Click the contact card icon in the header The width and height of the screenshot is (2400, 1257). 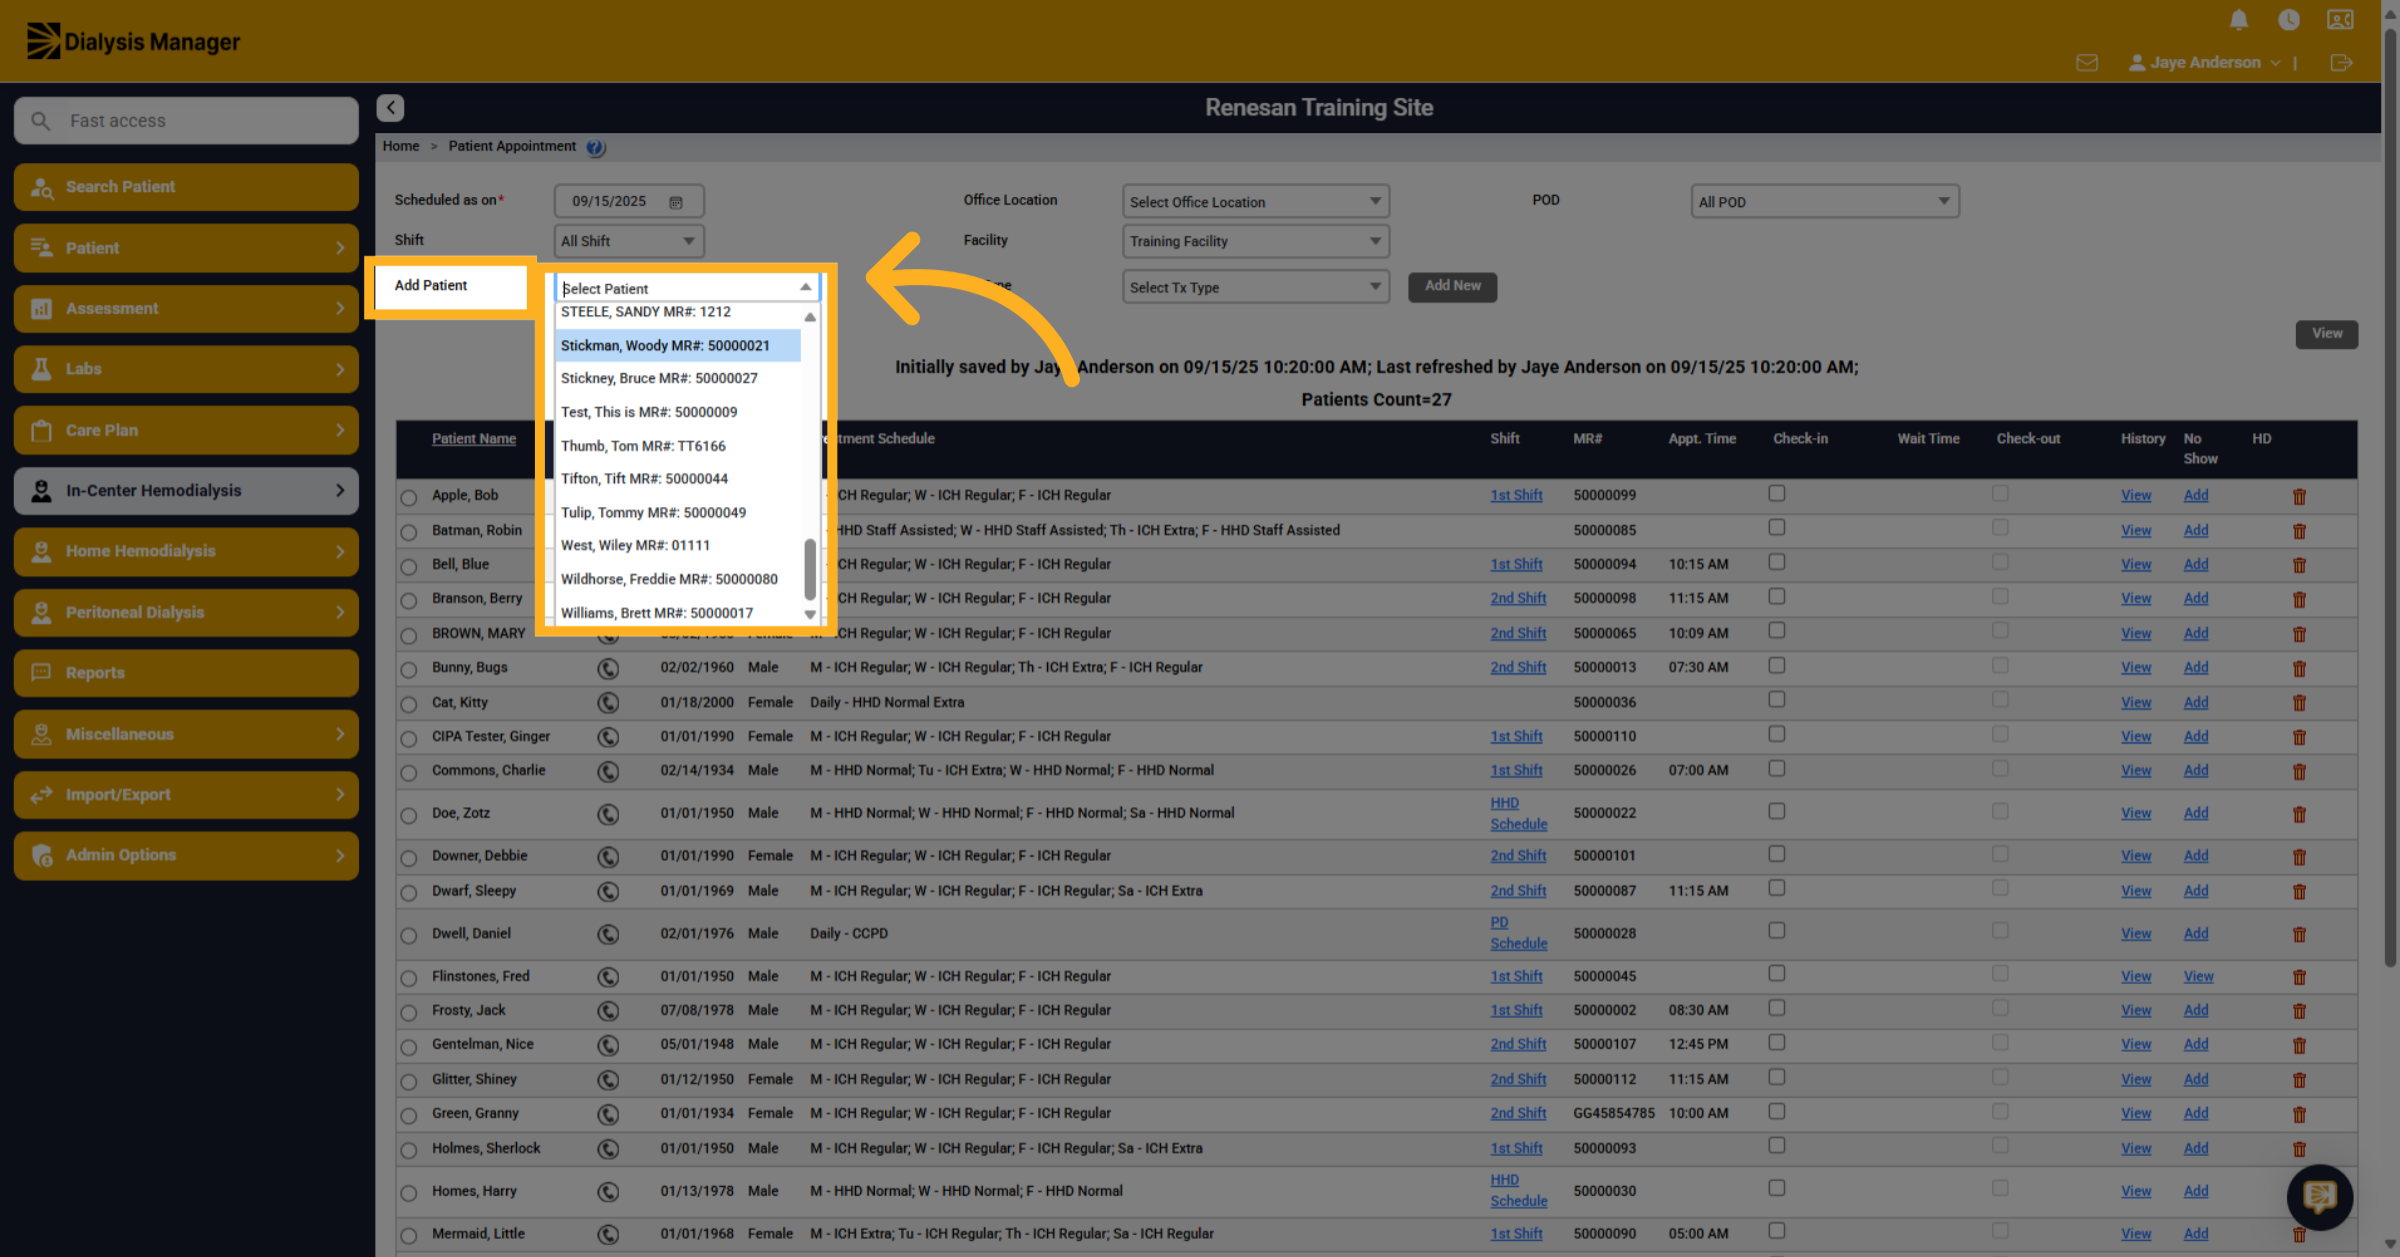(2340, 20)
